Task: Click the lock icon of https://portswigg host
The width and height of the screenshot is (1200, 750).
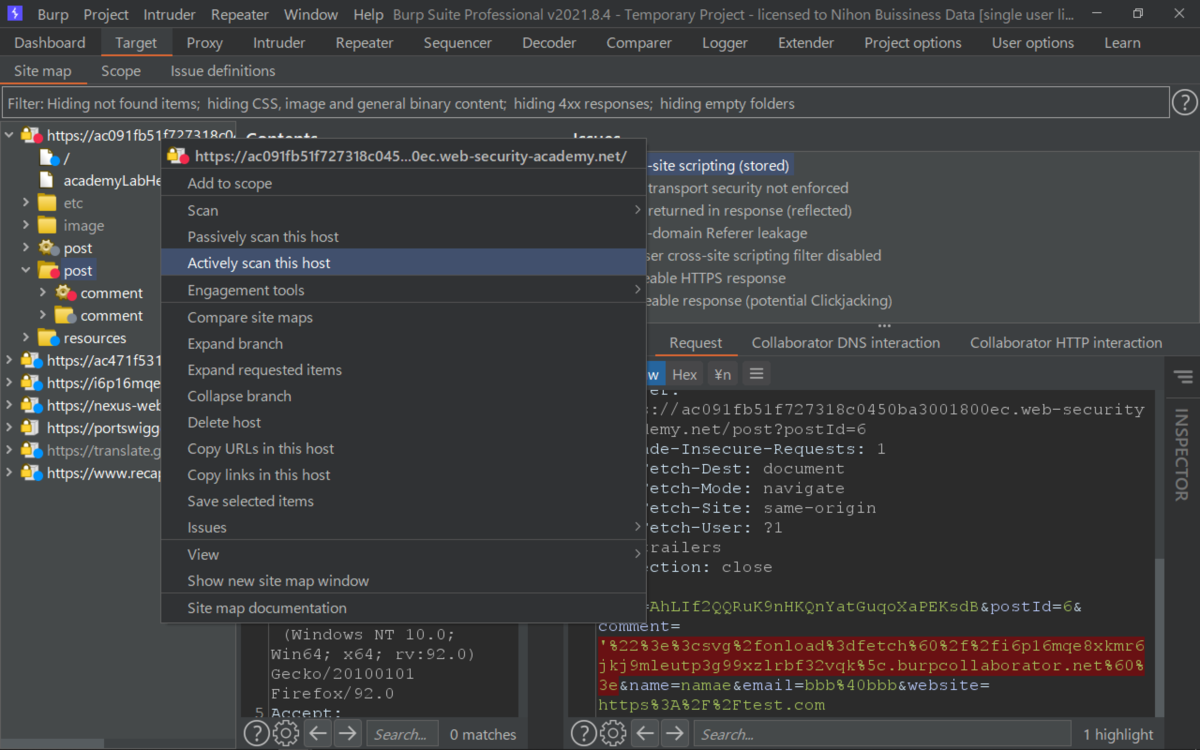Action: pyautogui.click(x=31, y=428)
